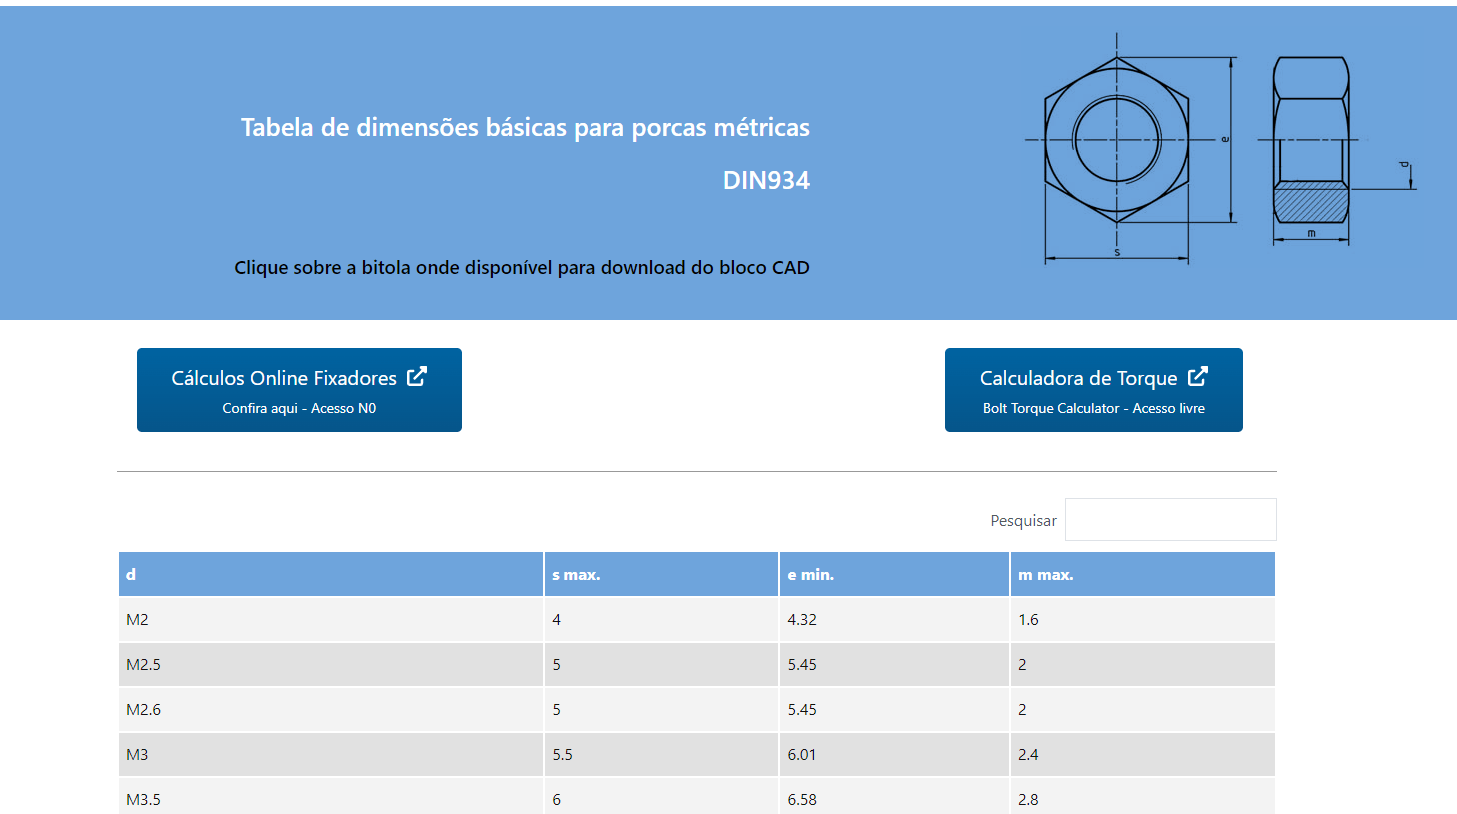Sort table by m max. column header
This screenshot has height=814, width=1457.
click(x=1045, y=575)
